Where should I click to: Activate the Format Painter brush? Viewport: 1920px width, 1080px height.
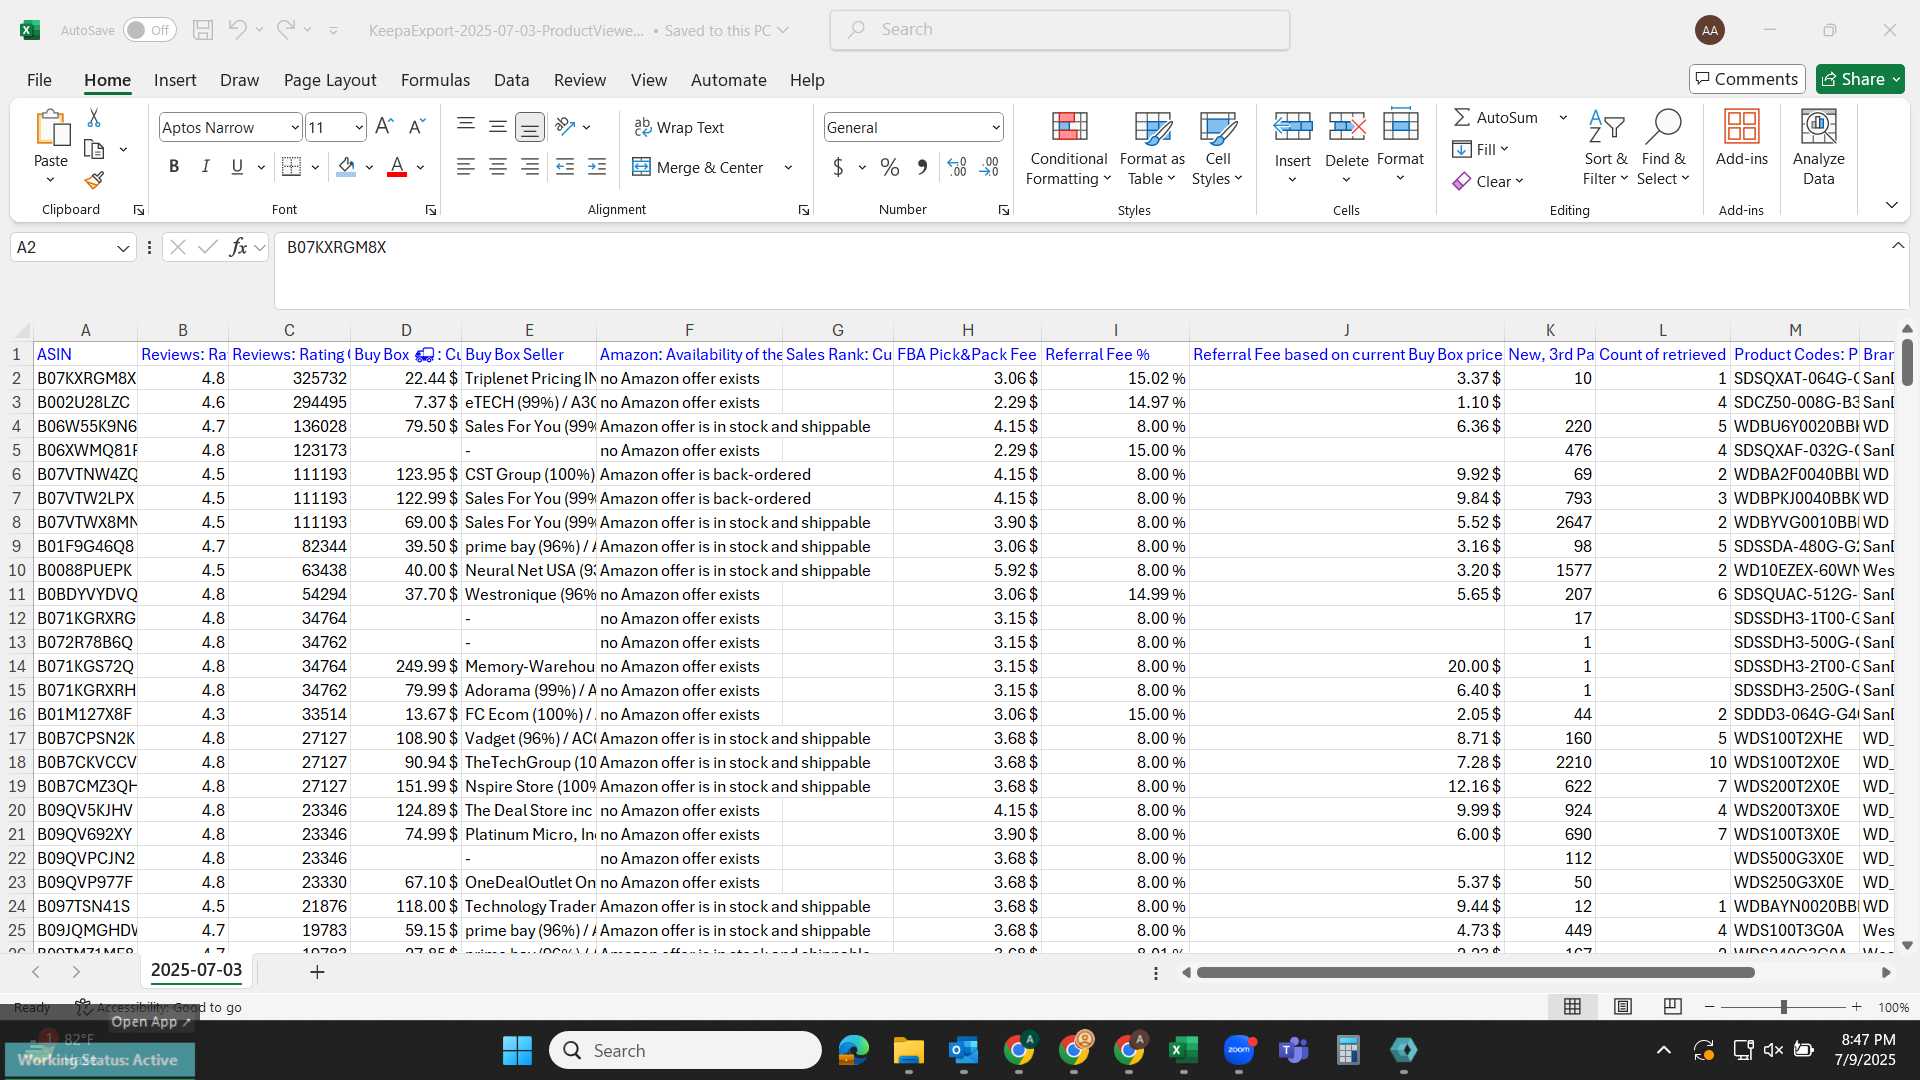click(x=94, y=180)
